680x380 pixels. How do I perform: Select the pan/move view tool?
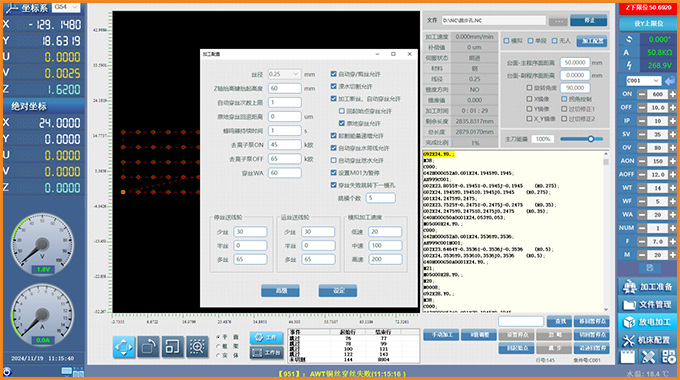pos(124,347)
